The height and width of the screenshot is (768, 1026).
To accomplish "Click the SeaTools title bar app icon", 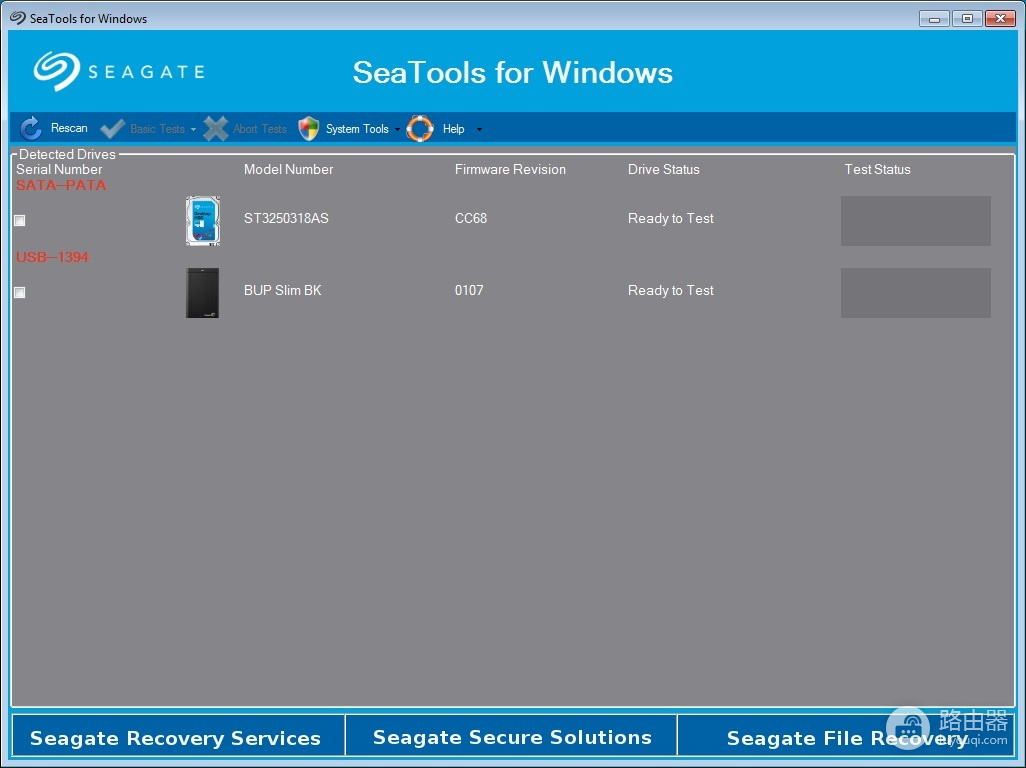I will (x=18, y=18).
